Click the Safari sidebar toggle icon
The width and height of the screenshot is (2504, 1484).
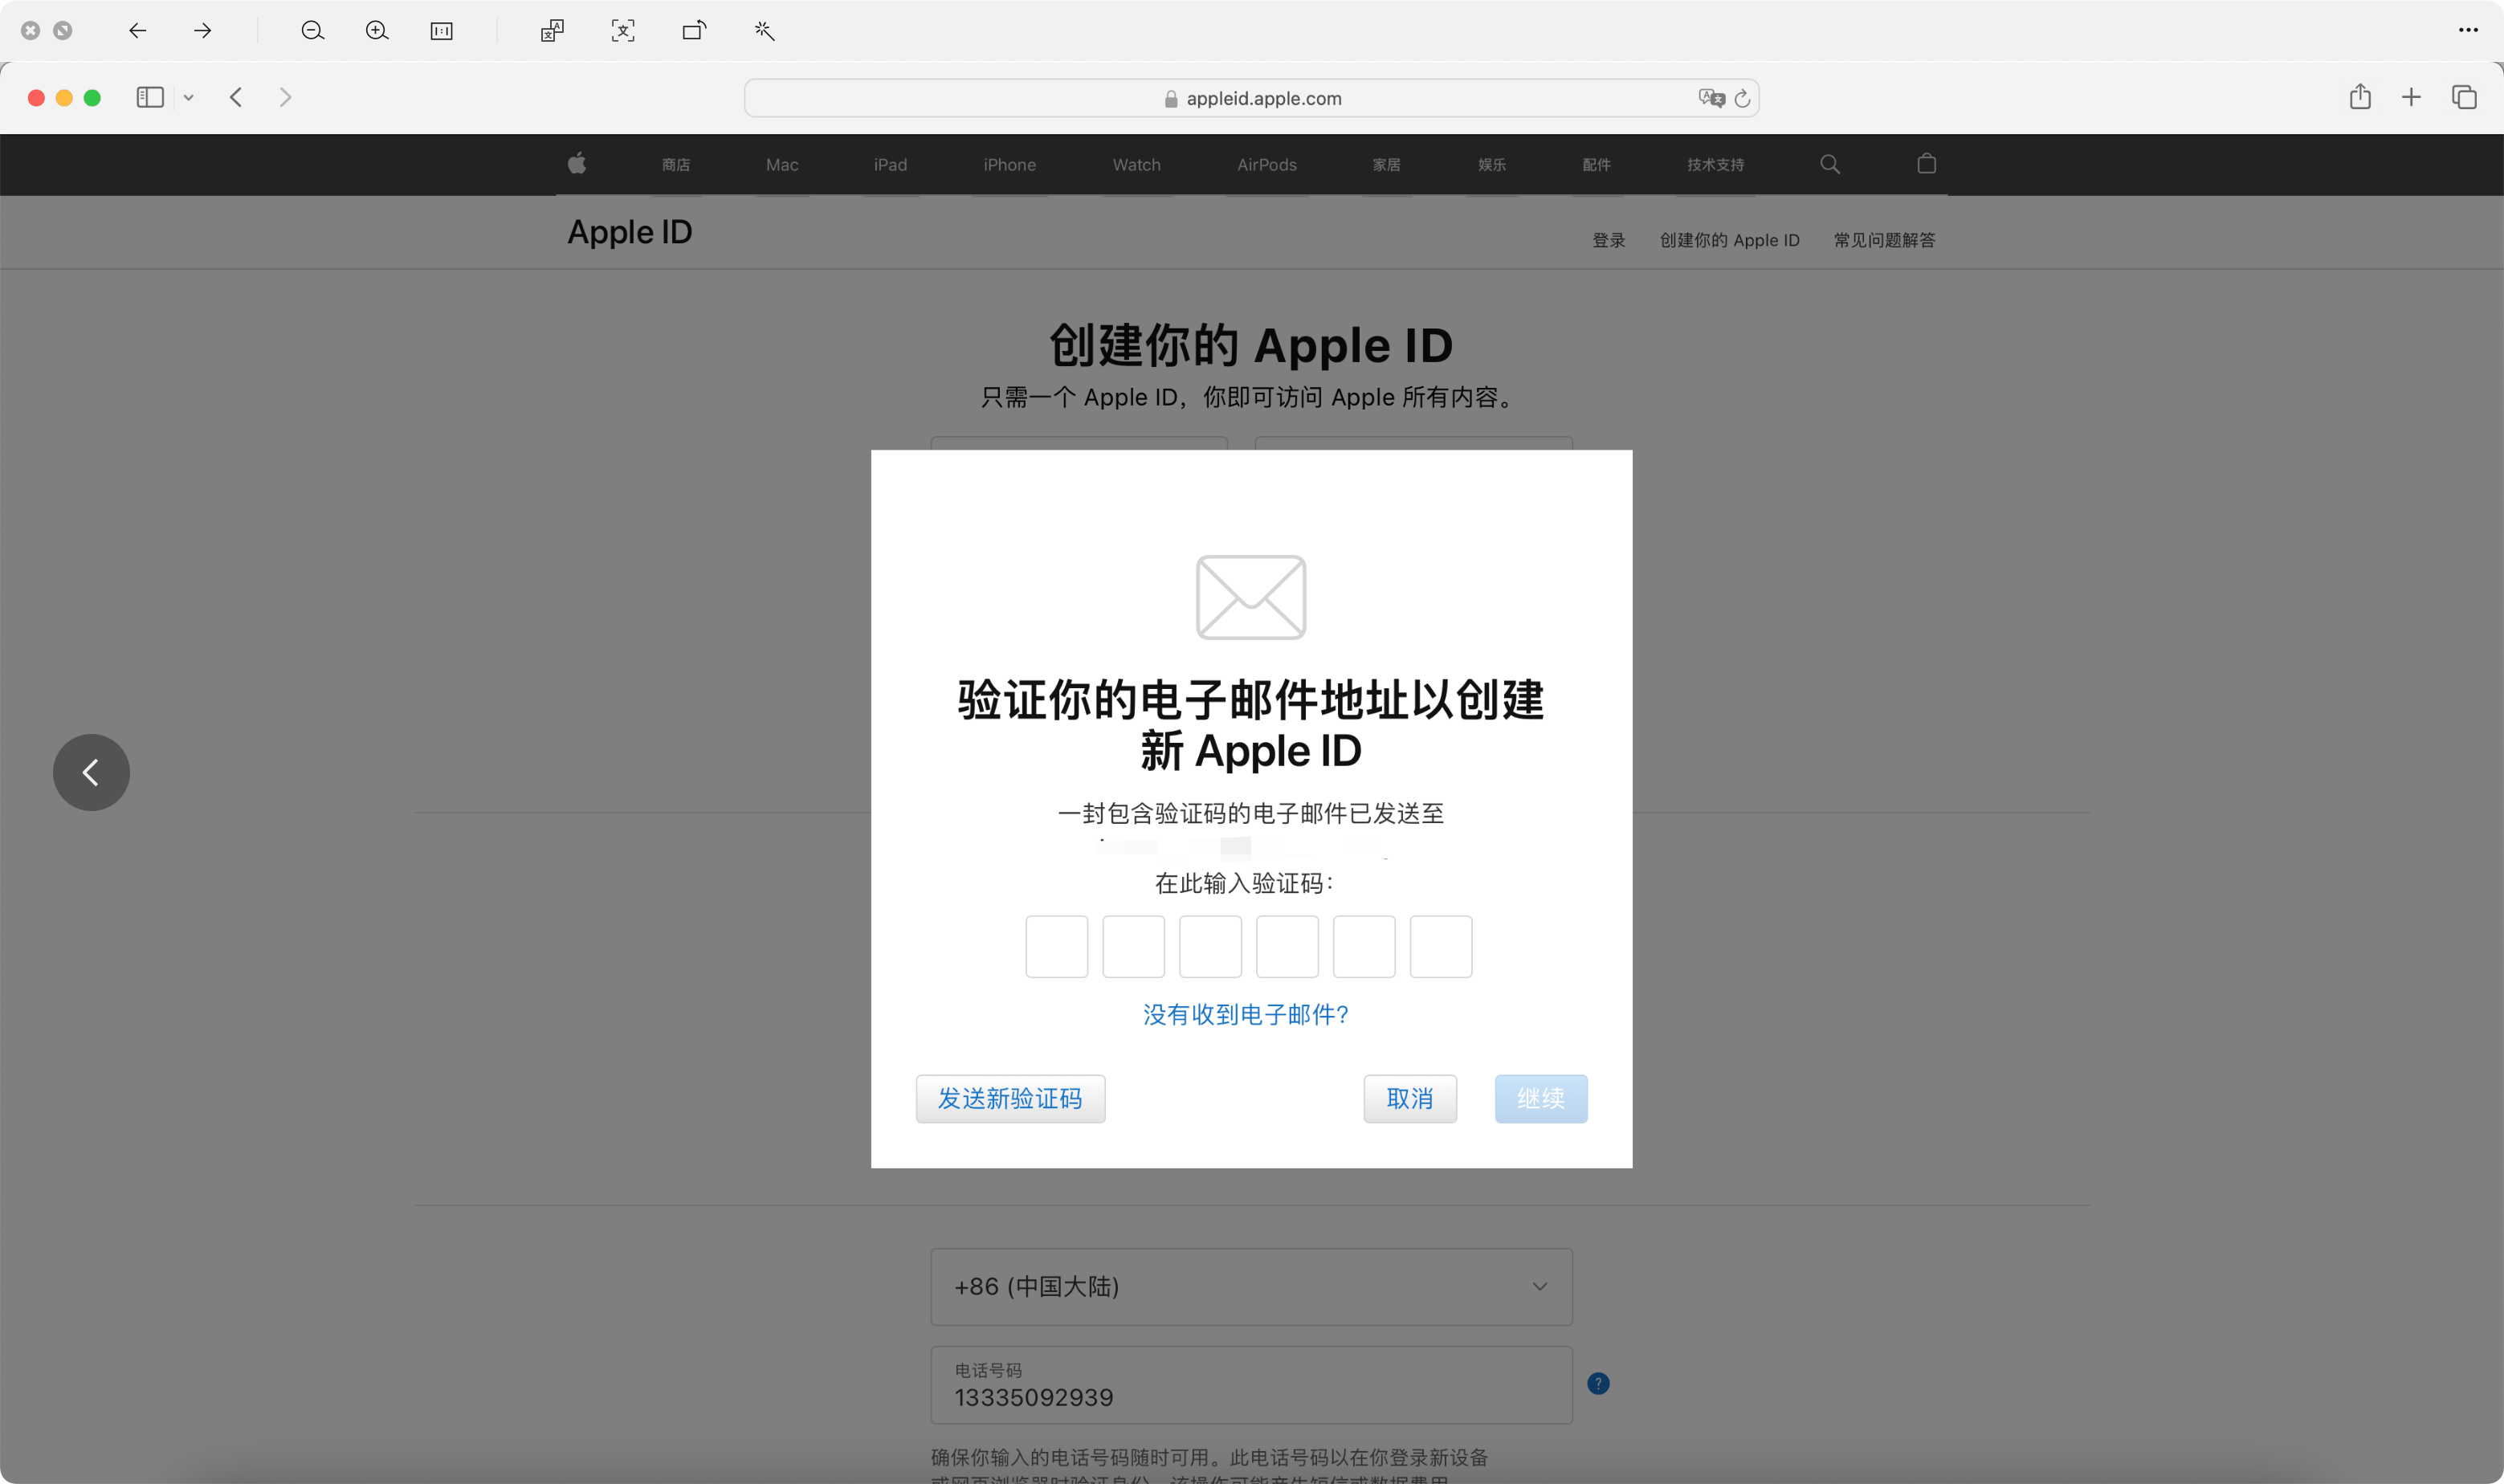[150, 97]
